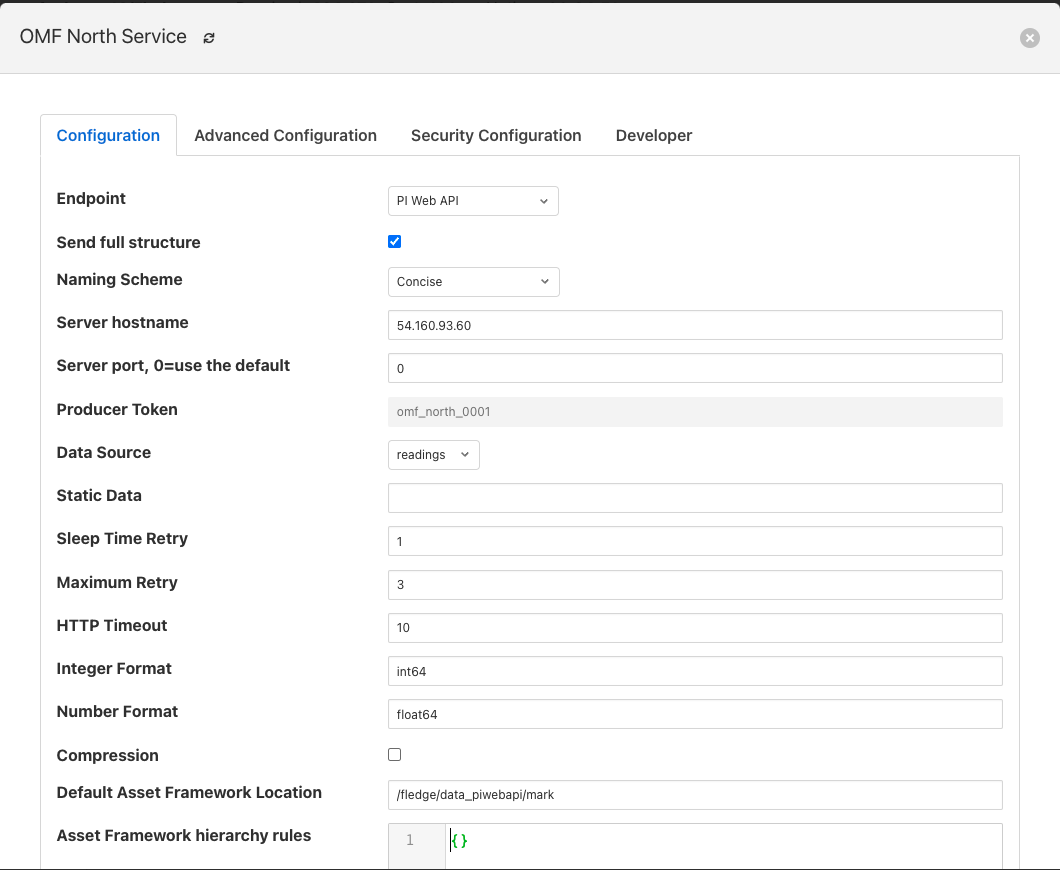Click the Integer Format text field
Screen dimensions: 1060x870
point(694,671)
